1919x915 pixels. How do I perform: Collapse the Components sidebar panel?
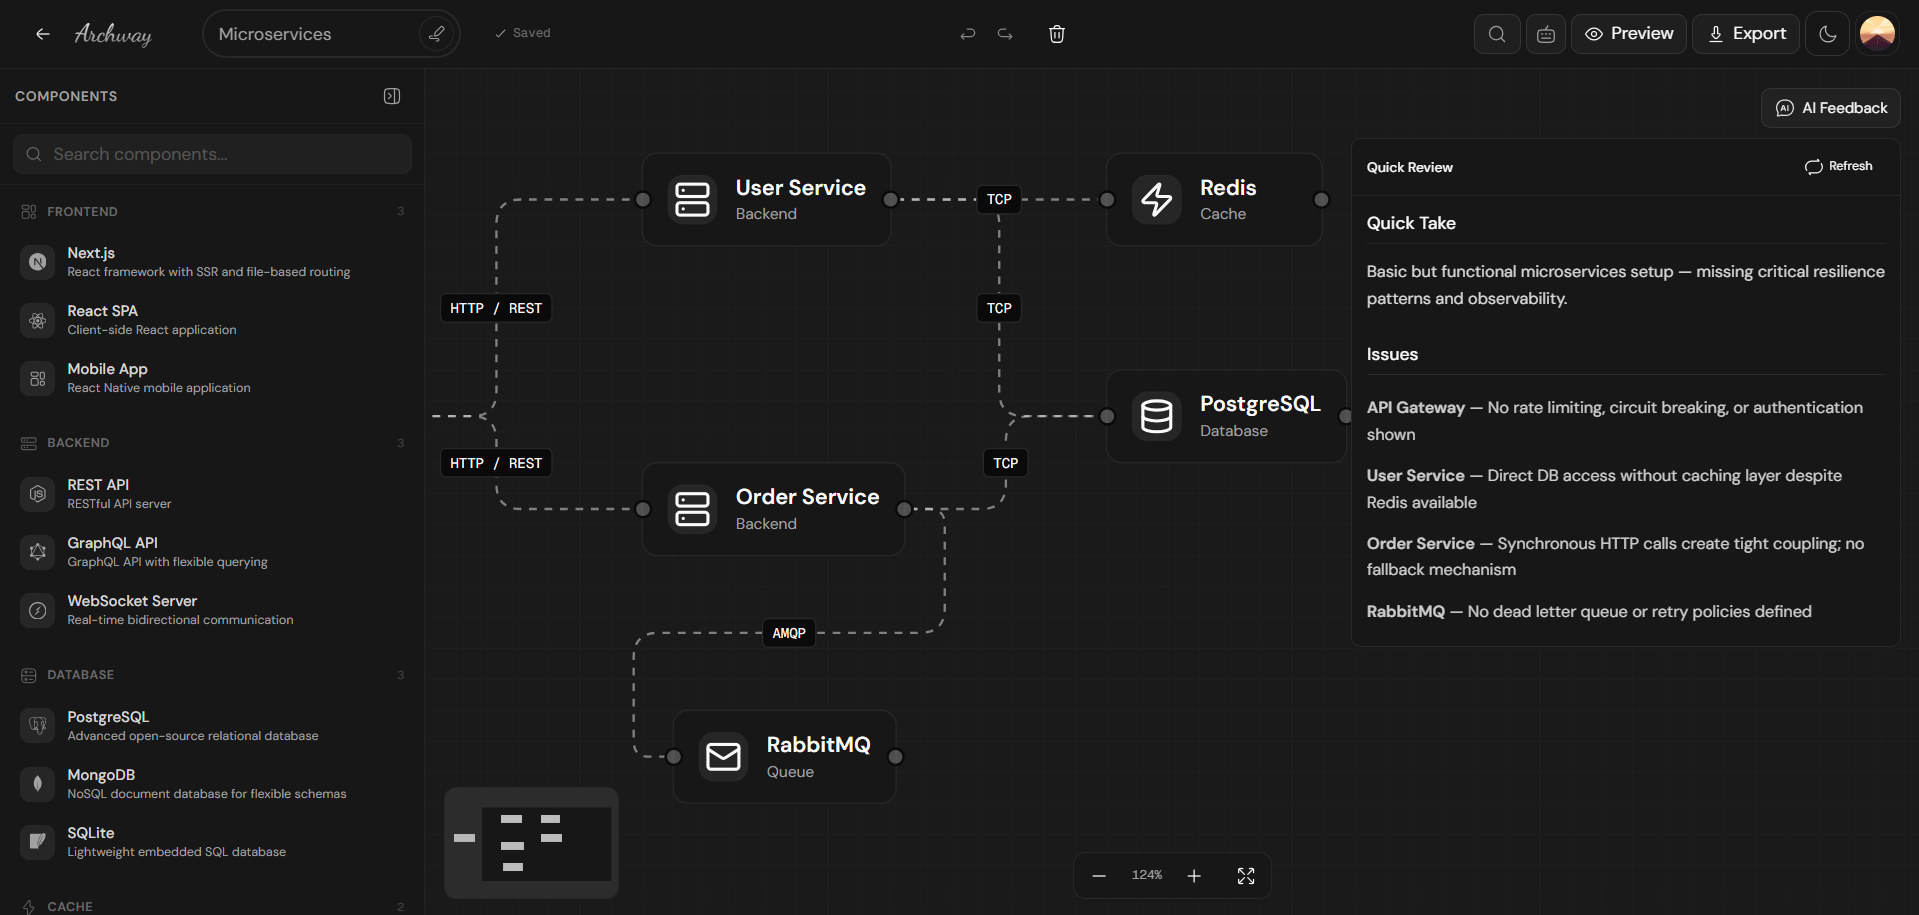click(x=392, y=96)
